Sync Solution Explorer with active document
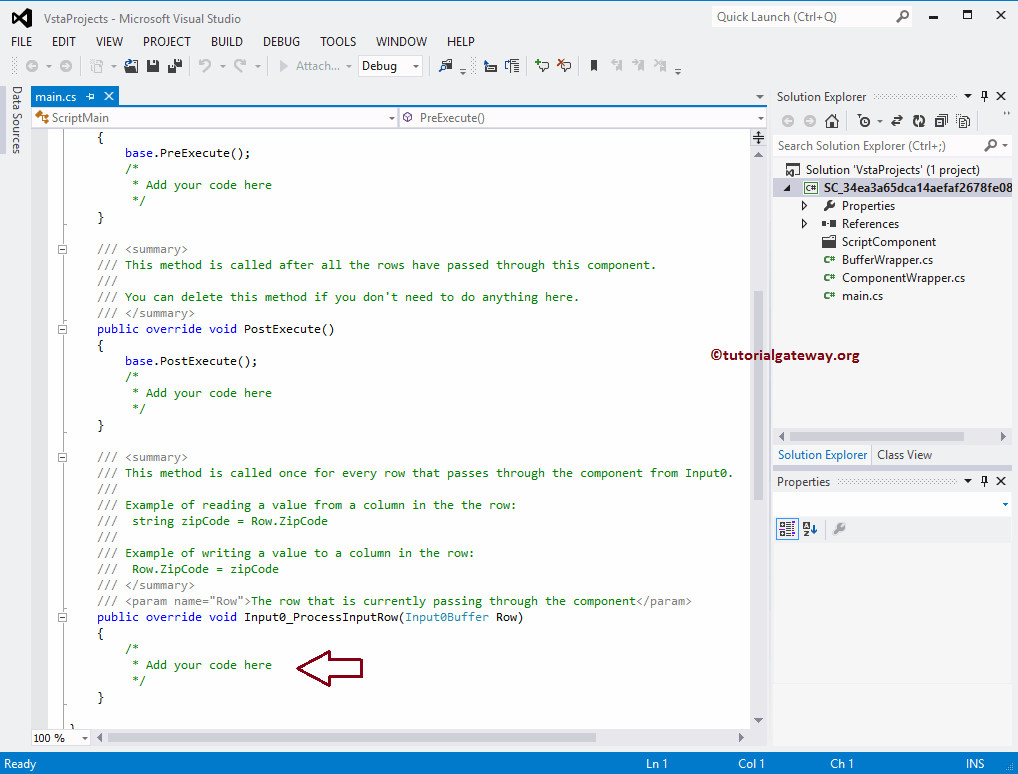Viewport: 1018px width, 774px height. 898,120
